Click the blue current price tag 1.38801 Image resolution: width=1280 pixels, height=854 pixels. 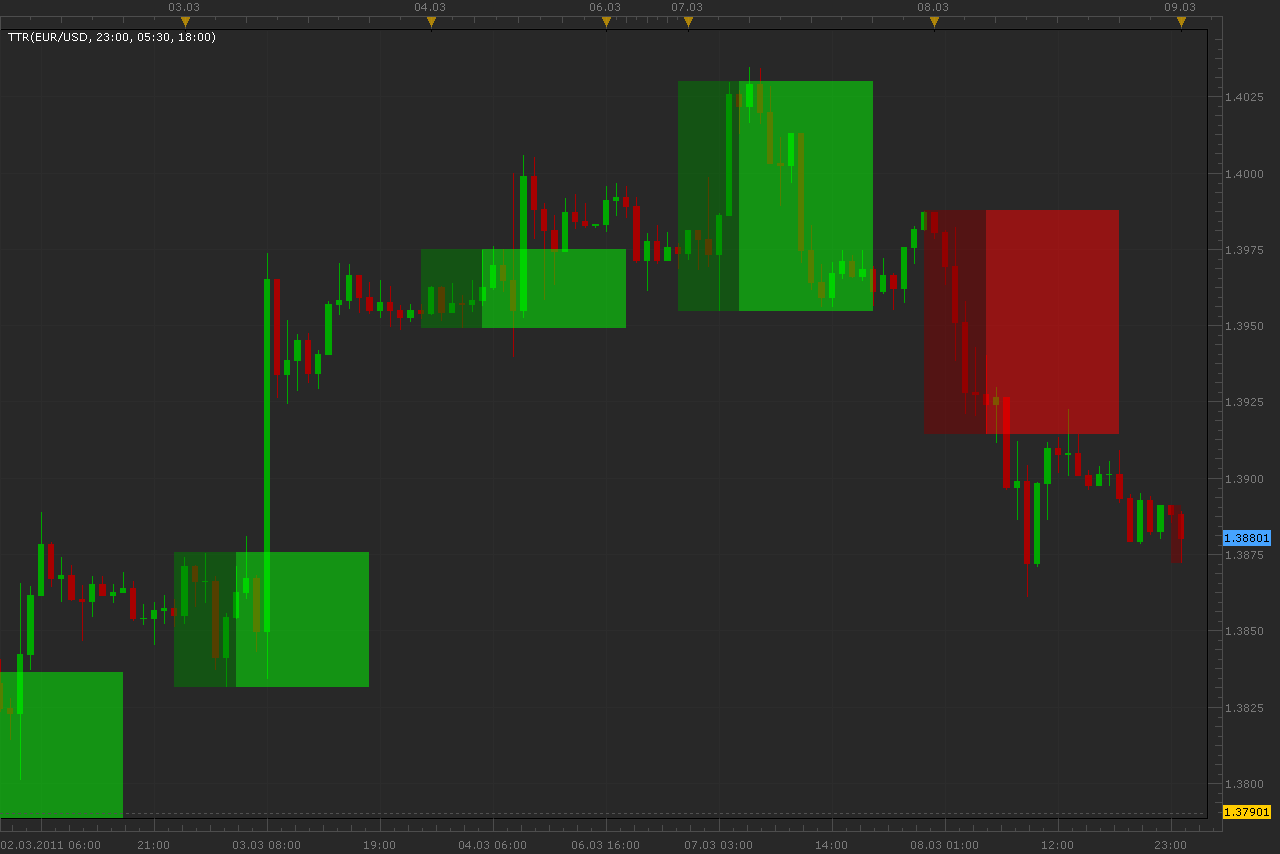point(1247,538)
